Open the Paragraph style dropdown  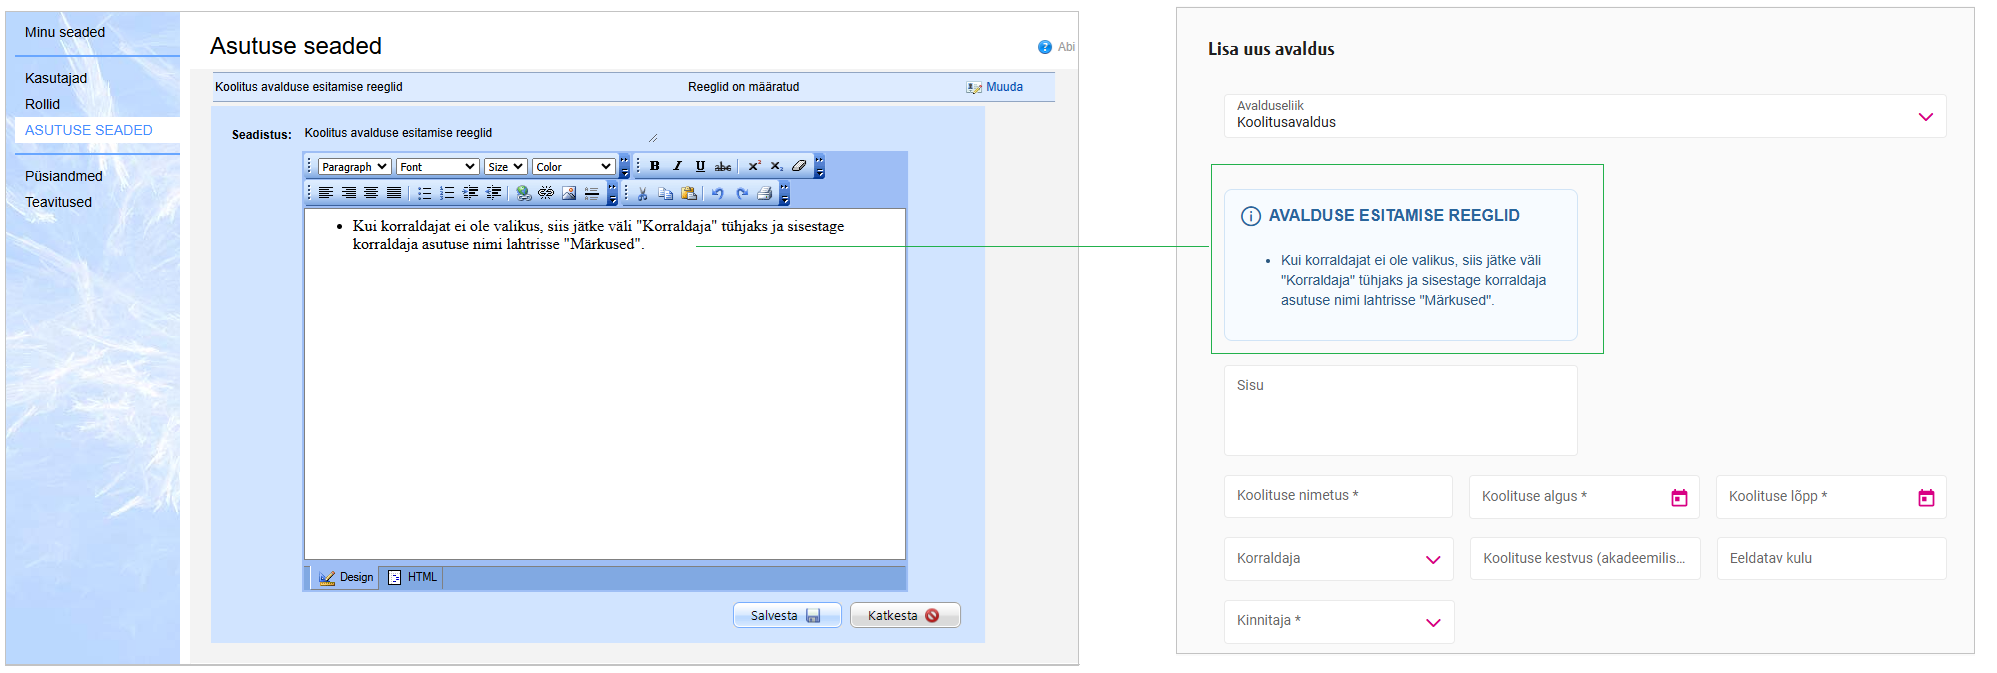354,167
